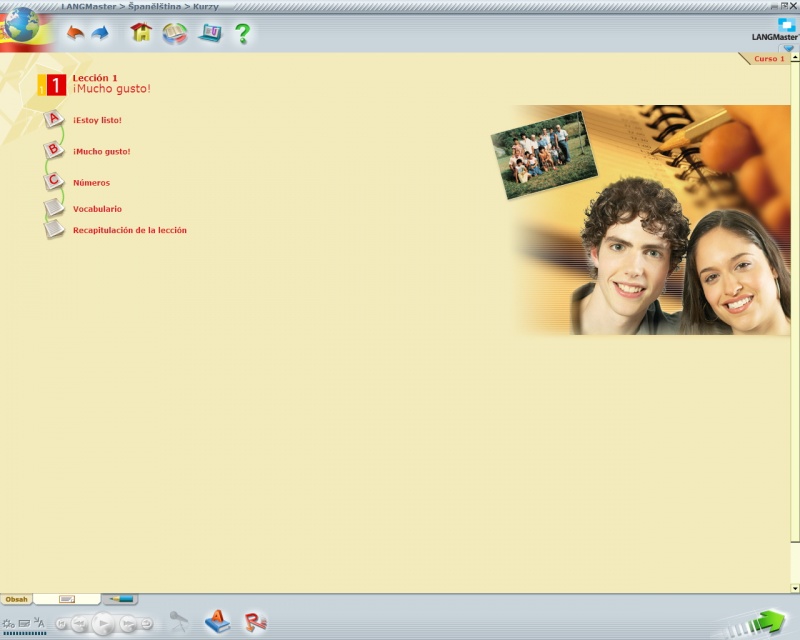Select the pencil tab
Viewport: 800px width, 640px height.
[120, 599]
